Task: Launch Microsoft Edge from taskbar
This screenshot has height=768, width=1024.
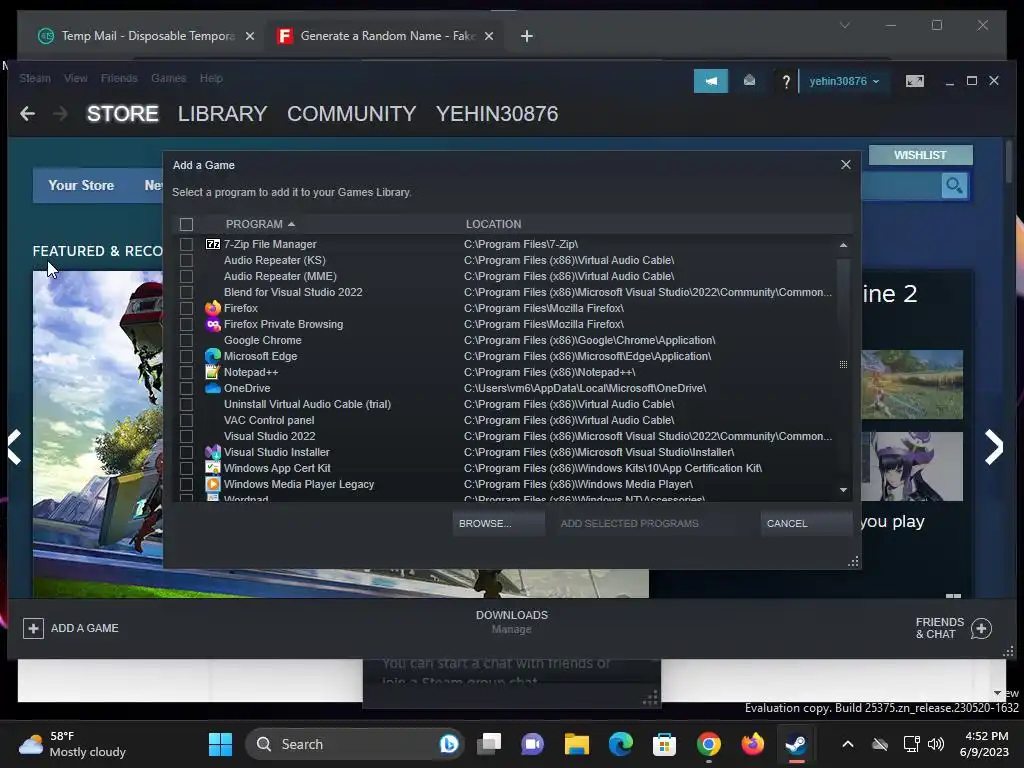Action: click(x=620, y=744)
